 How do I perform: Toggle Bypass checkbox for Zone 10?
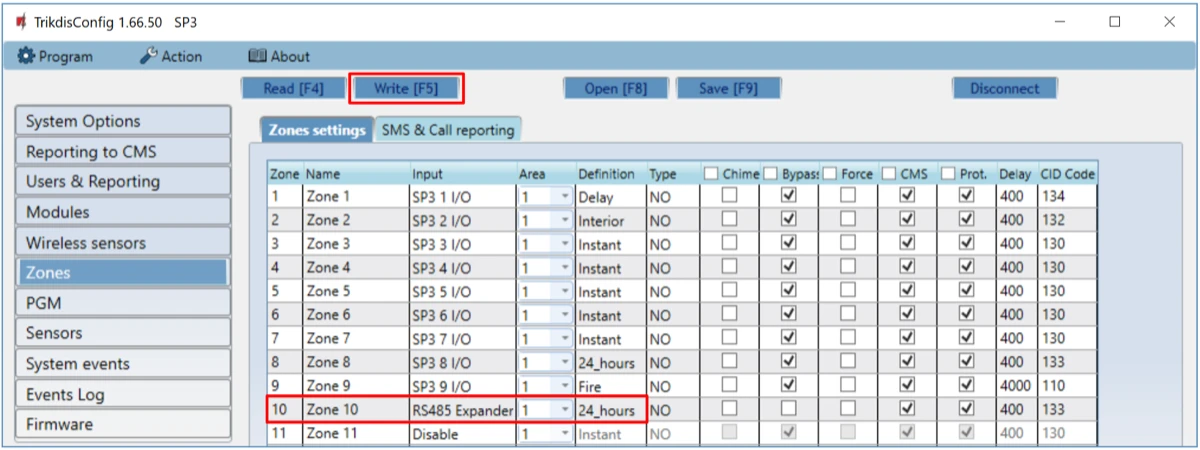pos(788,409)
